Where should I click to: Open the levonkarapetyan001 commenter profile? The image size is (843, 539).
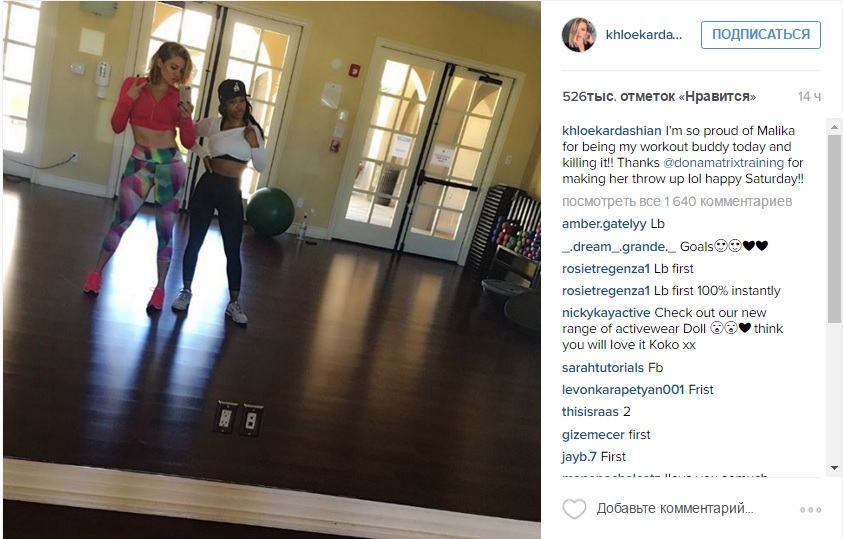pos(623,390)
